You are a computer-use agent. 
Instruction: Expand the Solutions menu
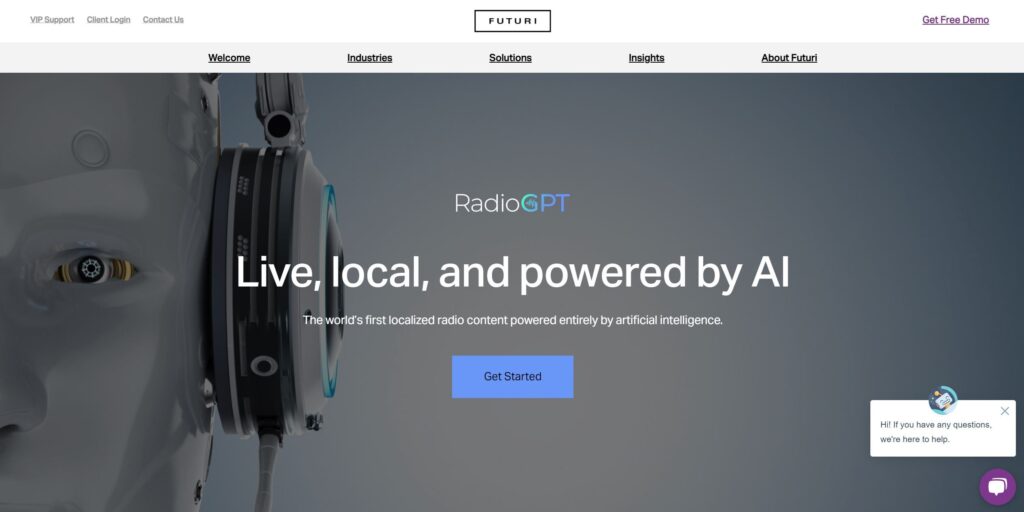(x=510, y=57)
